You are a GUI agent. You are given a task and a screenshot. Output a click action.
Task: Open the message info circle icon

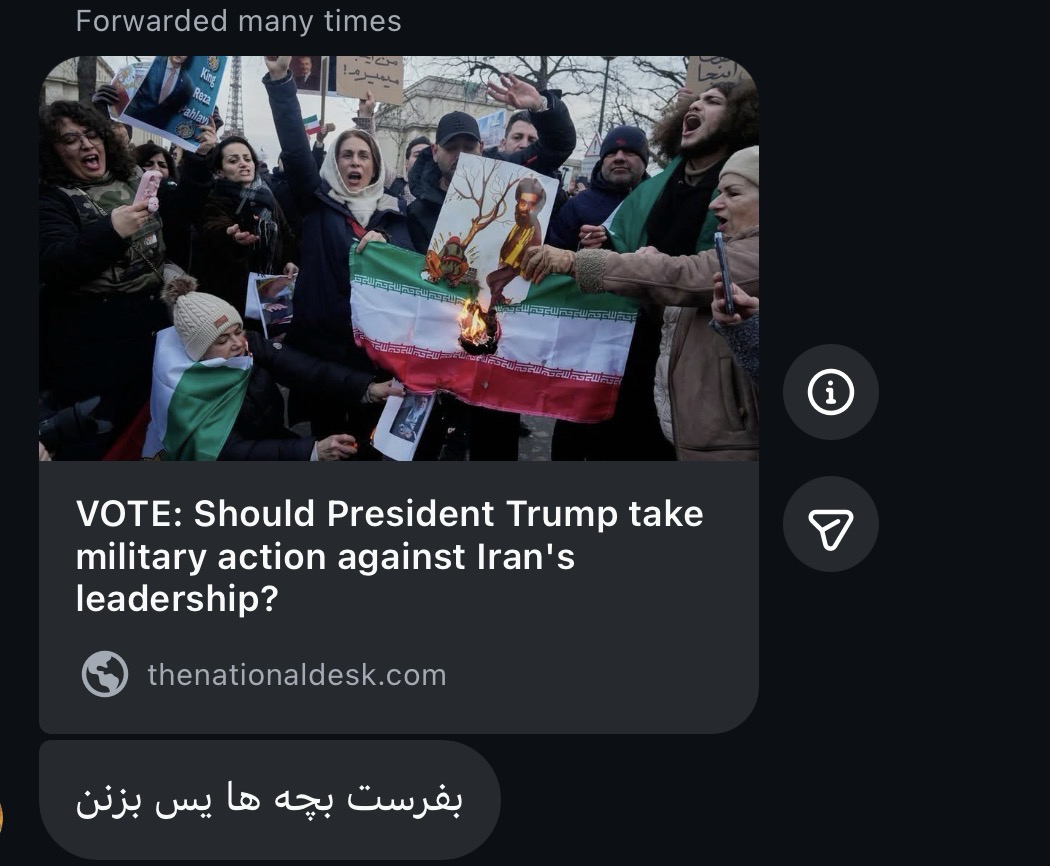pos(830,392)
